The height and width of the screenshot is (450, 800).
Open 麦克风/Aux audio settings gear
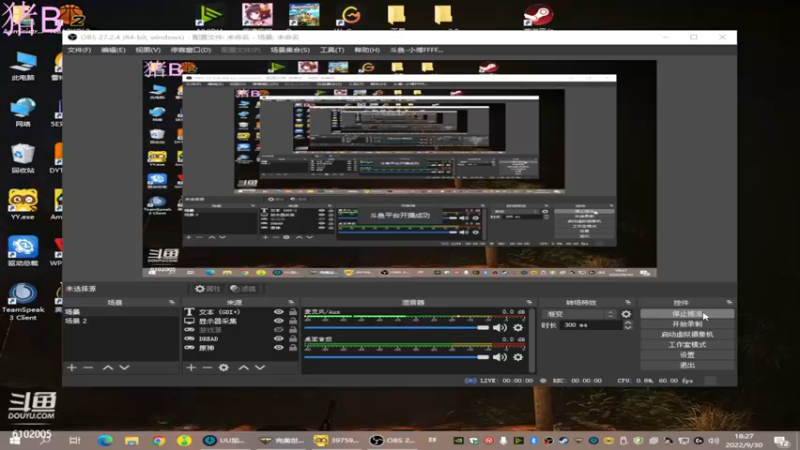click(518, 328)
